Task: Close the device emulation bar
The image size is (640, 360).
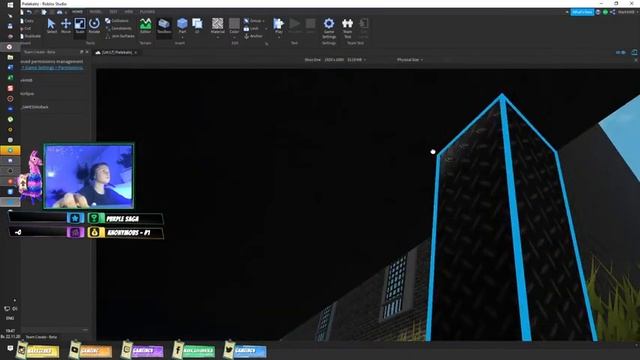Action: pyautogui.click(x=636, y=60)
